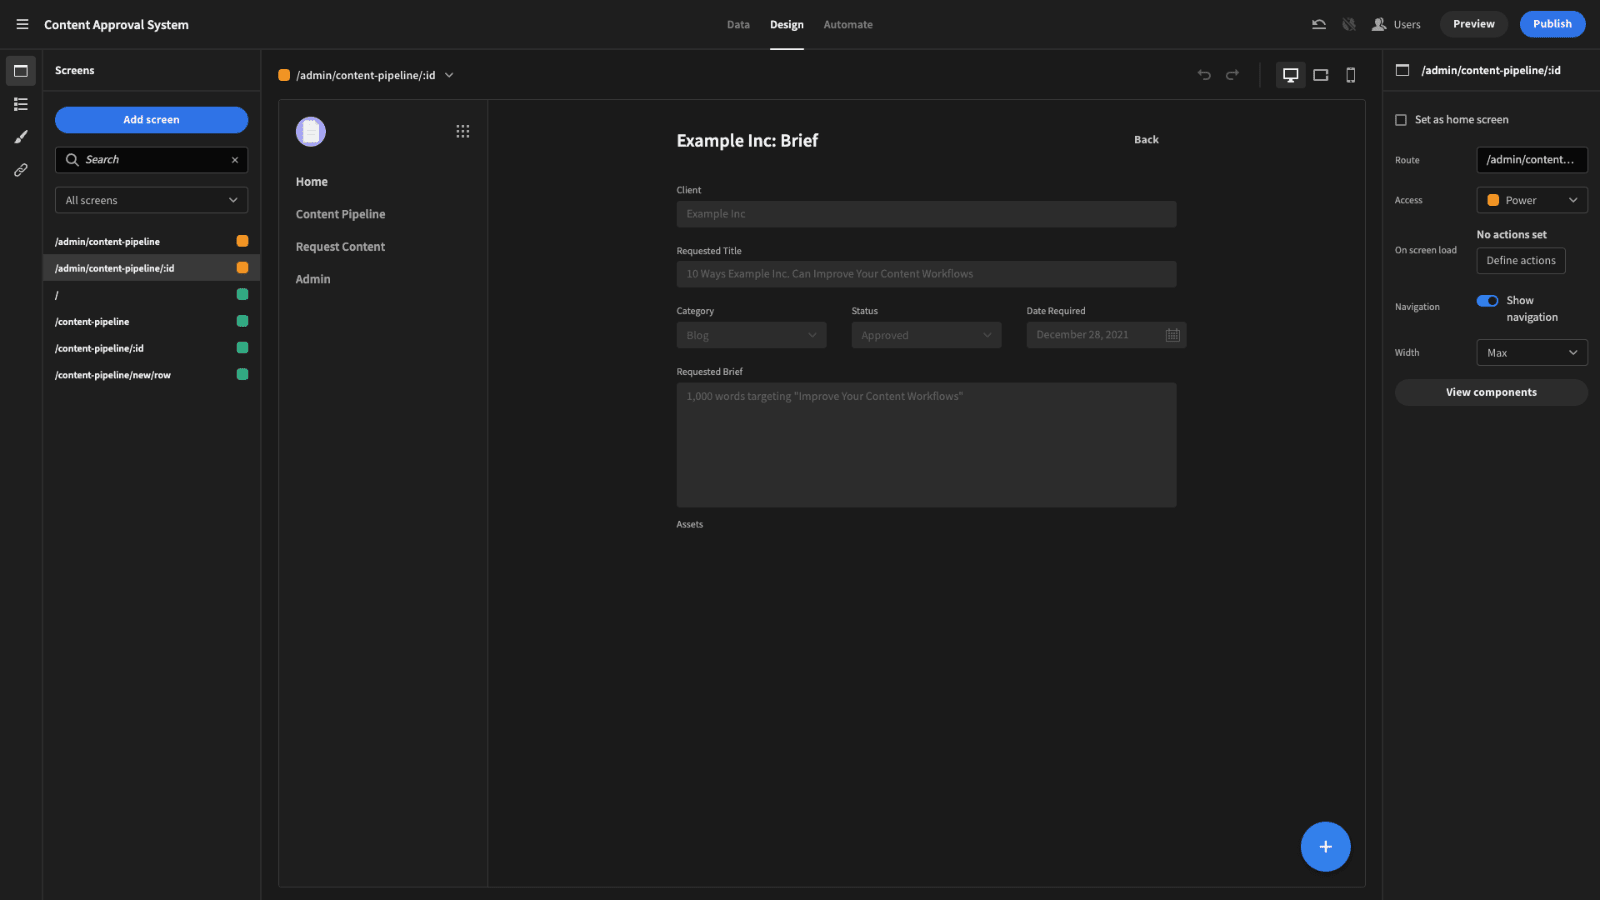Click the Preview button
This screenshot has width=1600, height=900.
point(1474,24)
